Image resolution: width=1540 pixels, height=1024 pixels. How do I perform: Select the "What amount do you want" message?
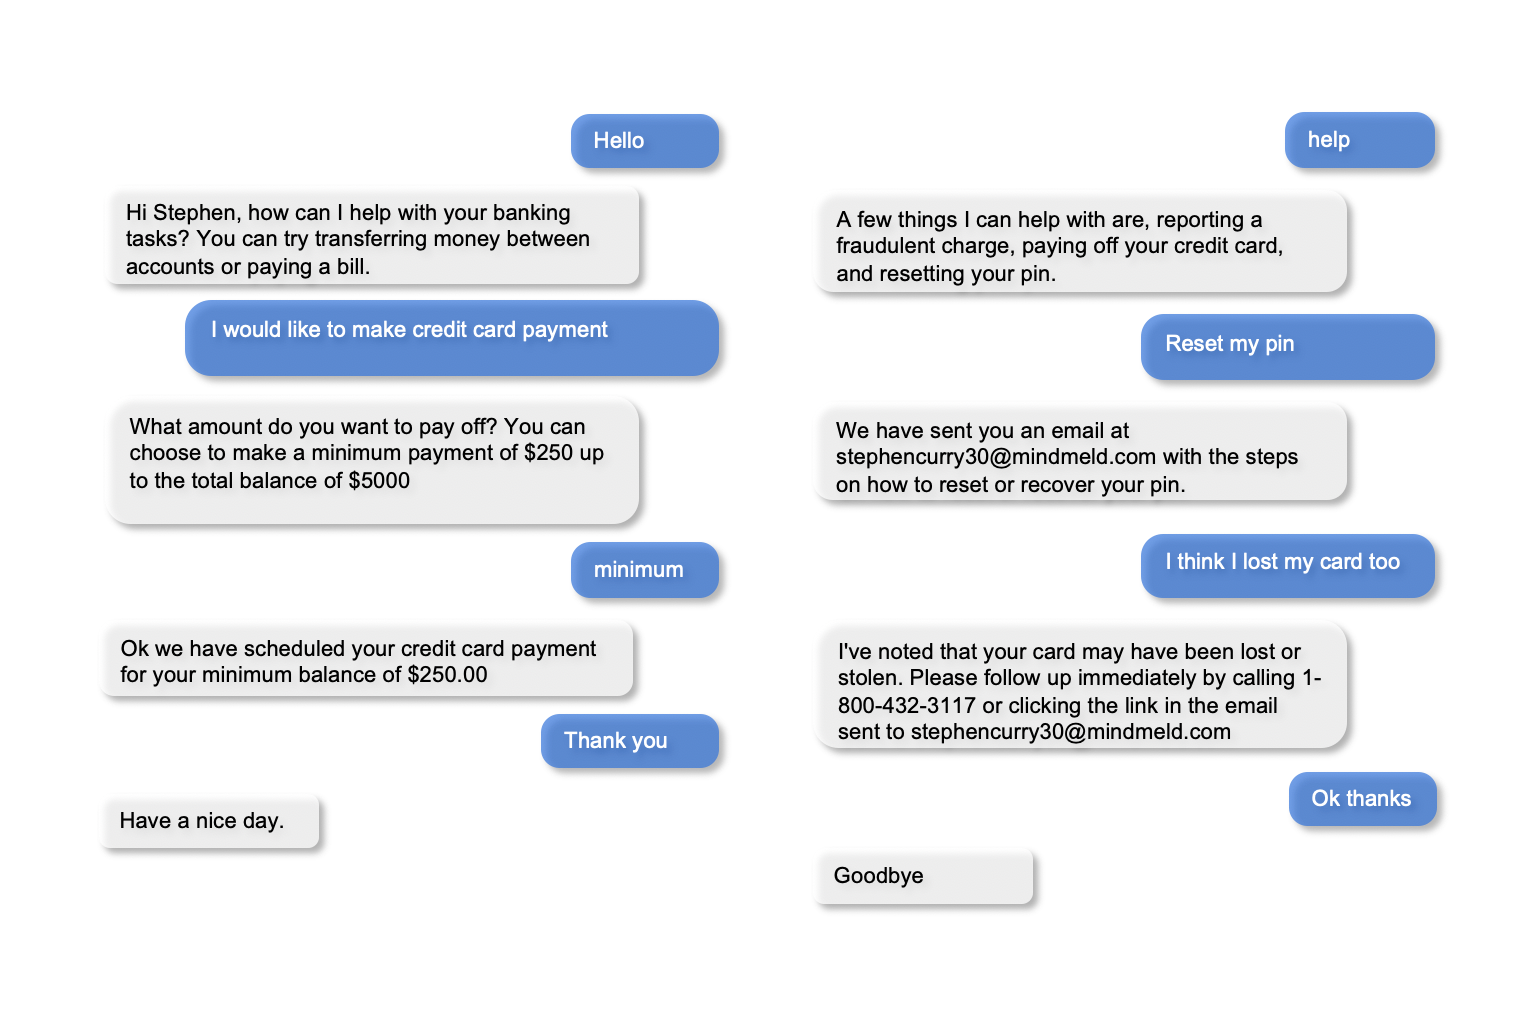click(x=372, y=460)
